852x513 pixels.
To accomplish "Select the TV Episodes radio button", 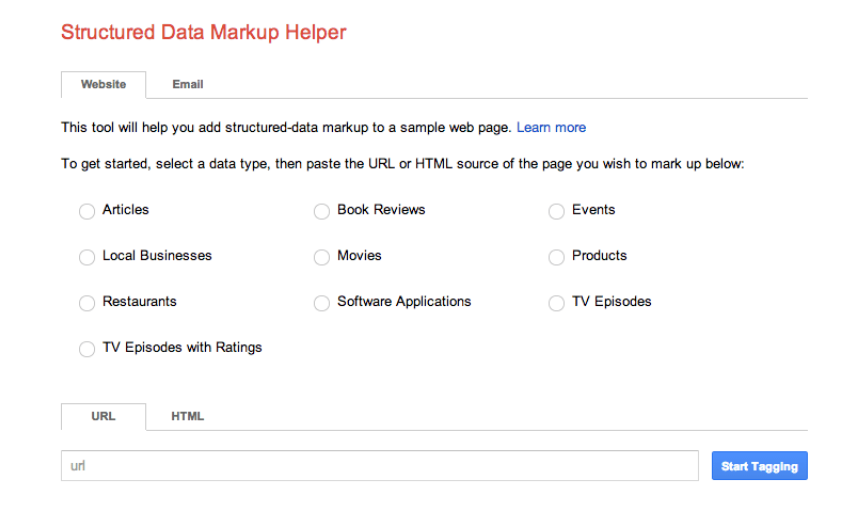I will [x=556, y=303].
